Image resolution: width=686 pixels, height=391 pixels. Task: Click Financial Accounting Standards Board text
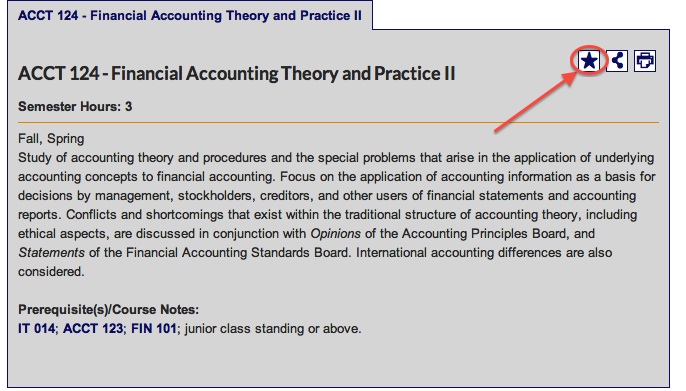pos(237,253)
